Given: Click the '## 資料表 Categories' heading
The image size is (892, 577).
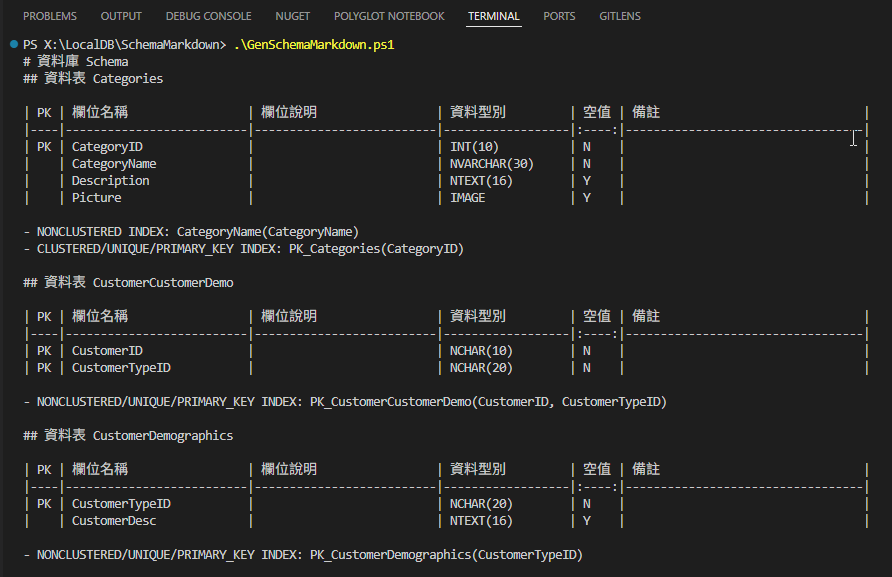Looking at the screenshot, I should 93,78.
